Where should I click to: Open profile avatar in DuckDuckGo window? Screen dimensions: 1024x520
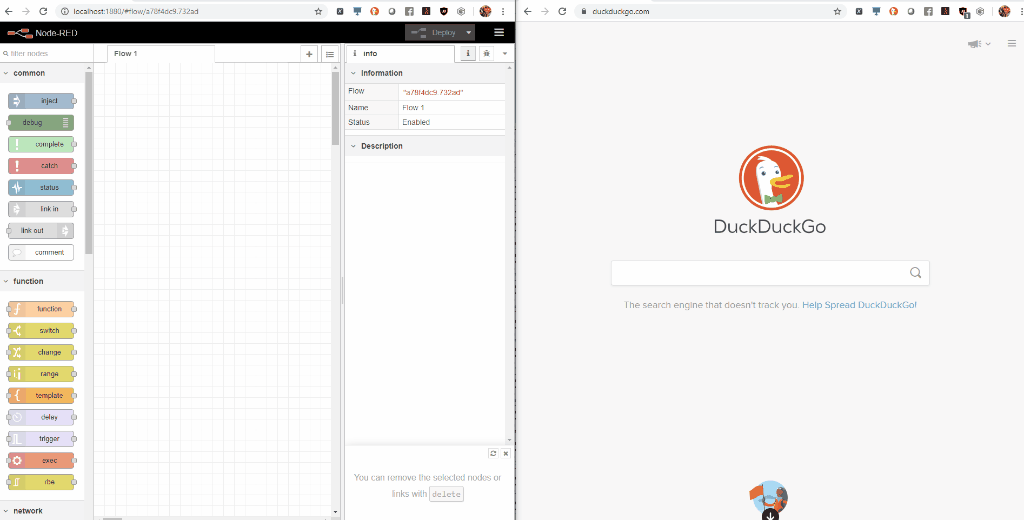coord(1004,11)
